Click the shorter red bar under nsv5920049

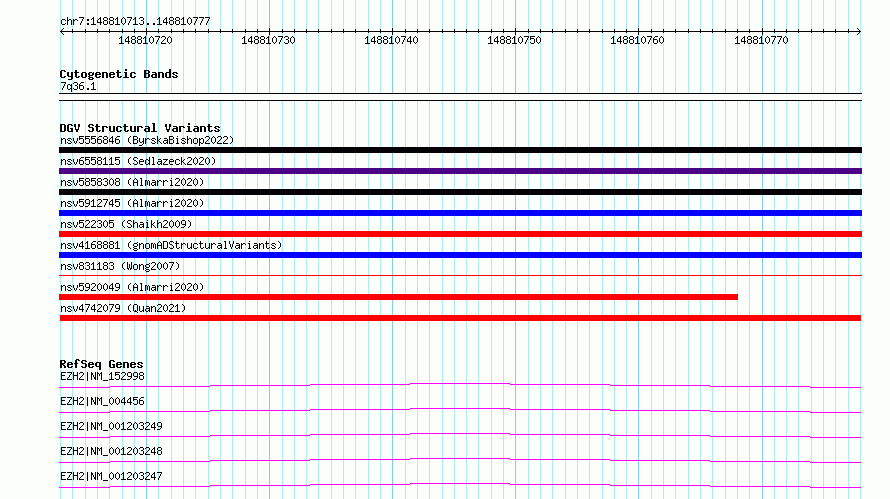coord(398,297)
